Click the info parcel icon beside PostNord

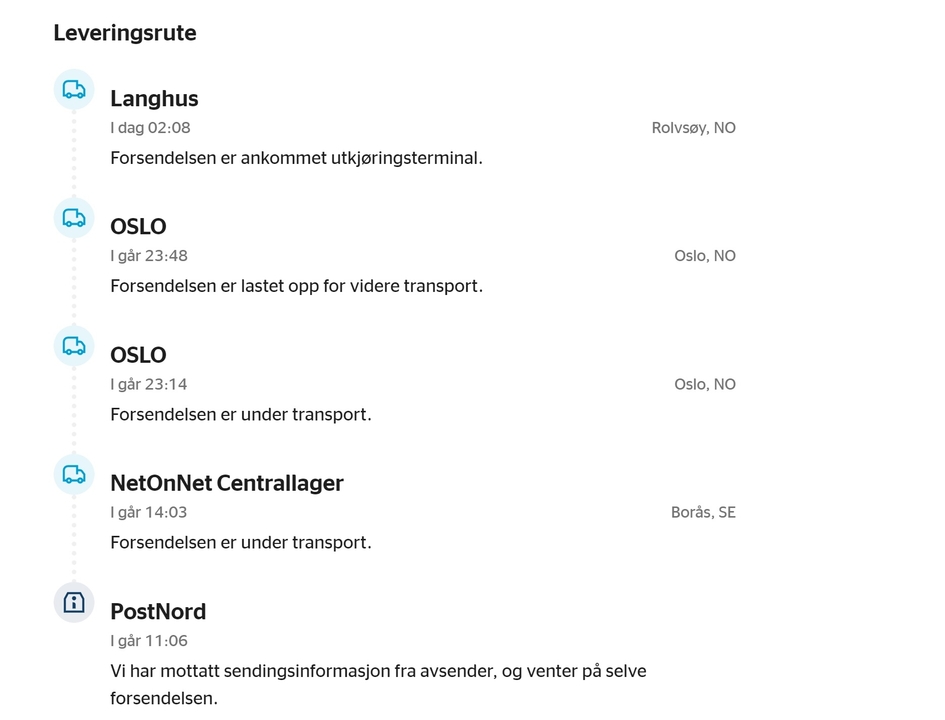(x=74, y=603)
